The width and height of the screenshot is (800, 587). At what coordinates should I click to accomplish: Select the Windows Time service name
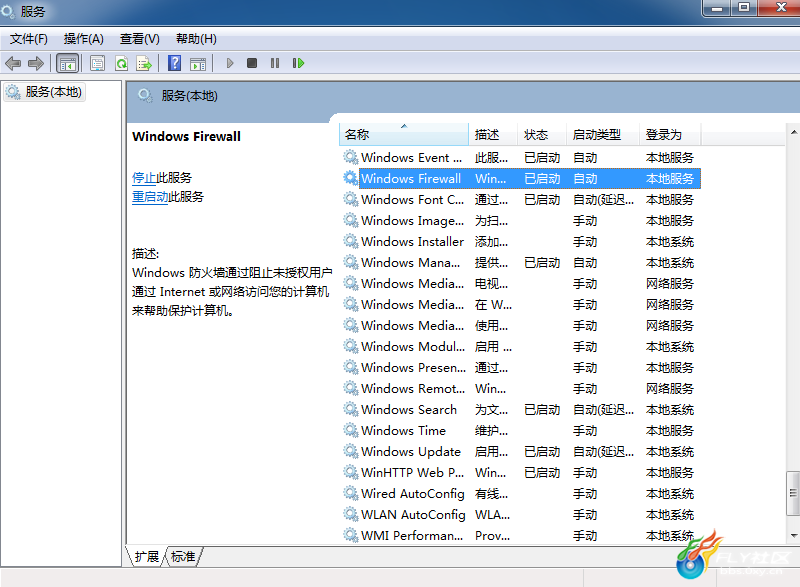point(403,431)
